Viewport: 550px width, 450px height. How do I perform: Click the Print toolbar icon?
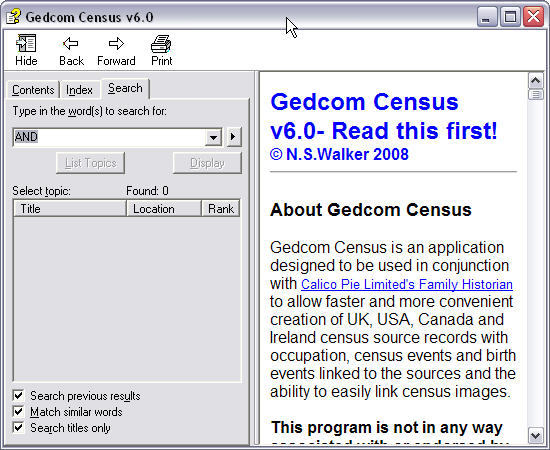pyautogui.click(x=161, y=50)
